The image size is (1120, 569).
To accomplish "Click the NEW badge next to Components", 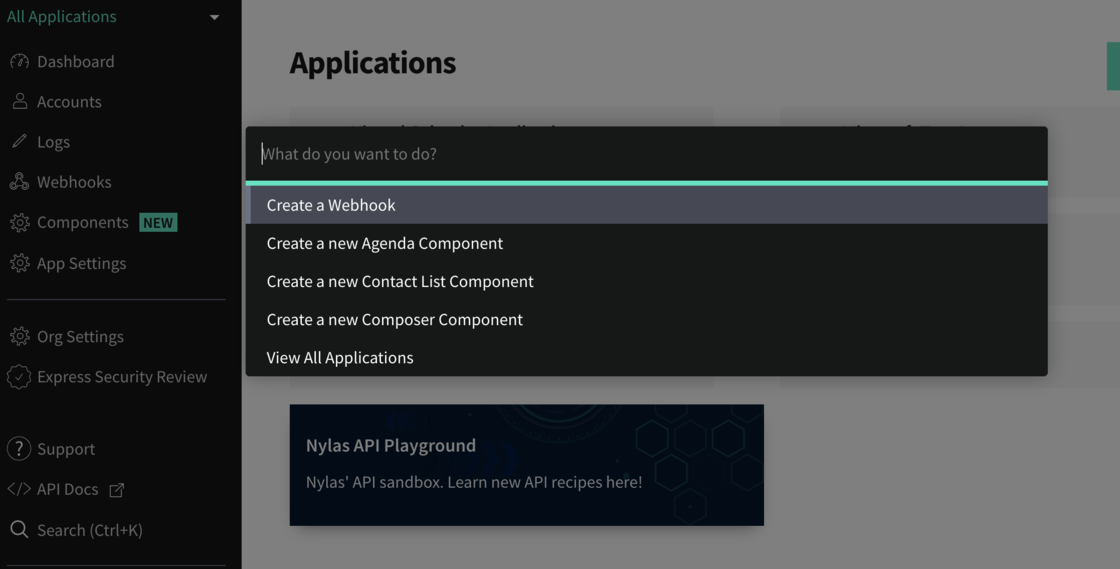I will [158, 223].
